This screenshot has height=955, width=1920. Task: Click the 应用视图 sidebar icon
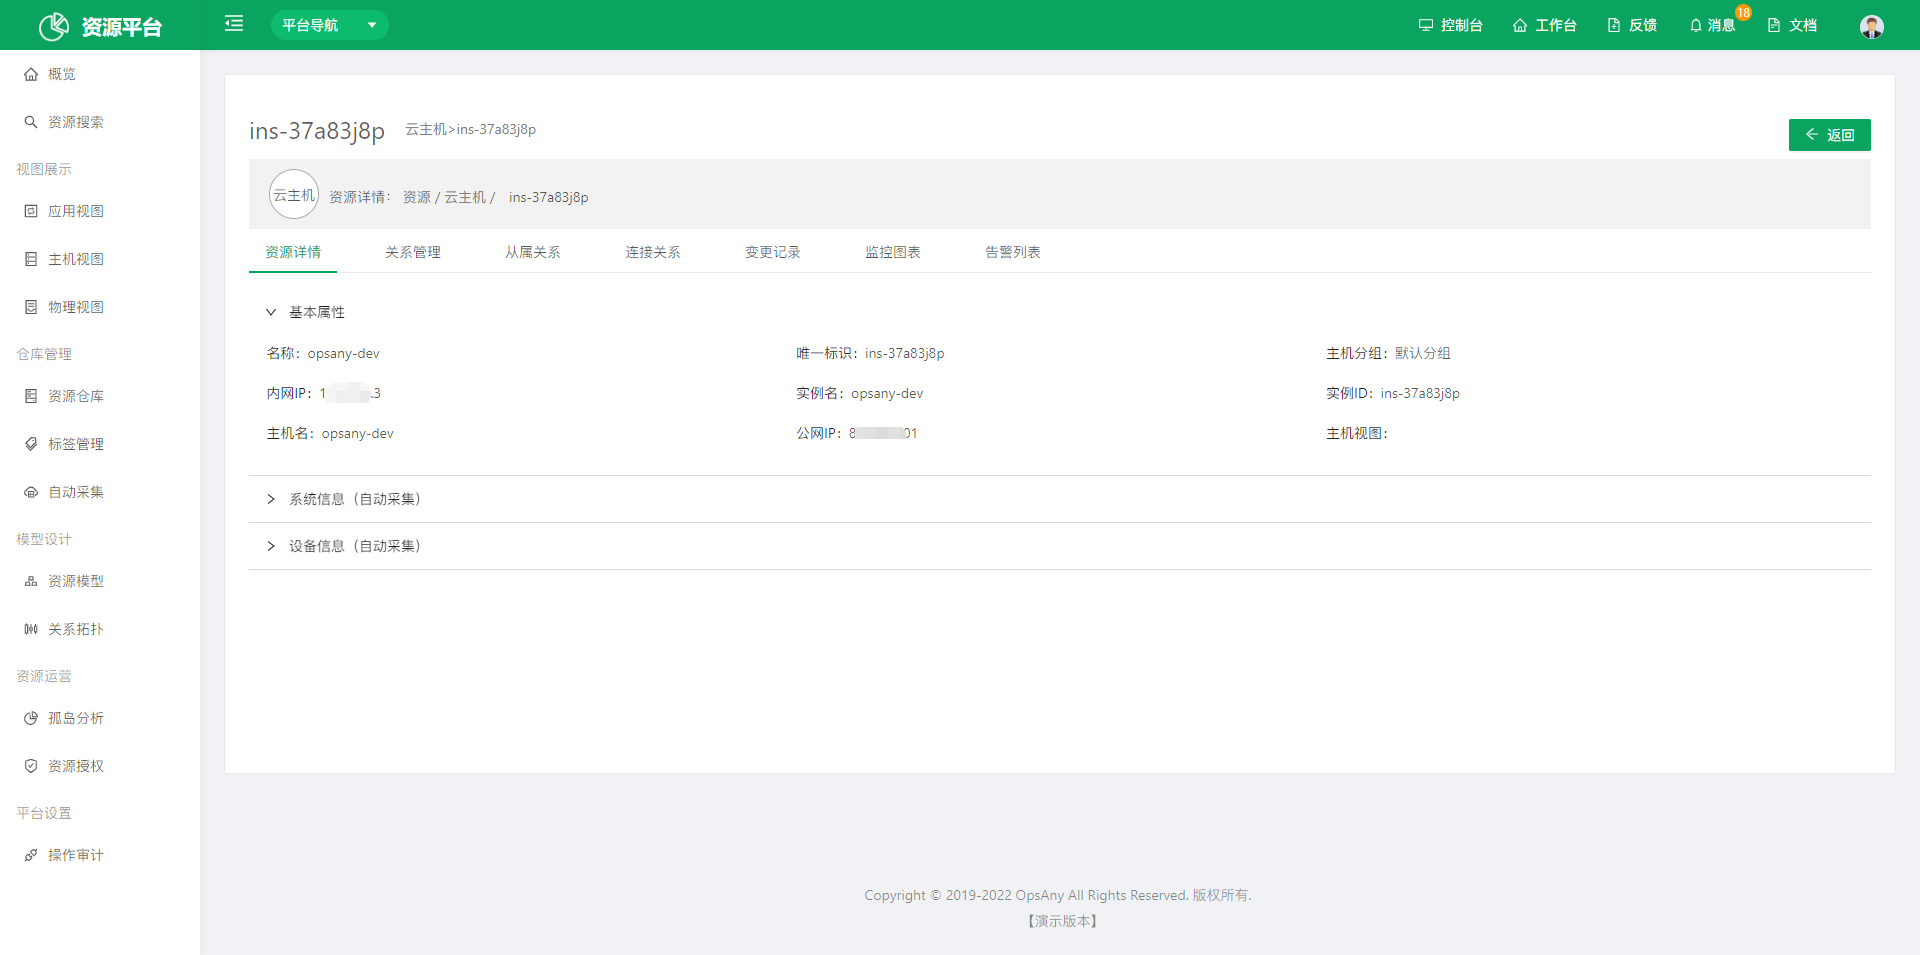[31, 211]
